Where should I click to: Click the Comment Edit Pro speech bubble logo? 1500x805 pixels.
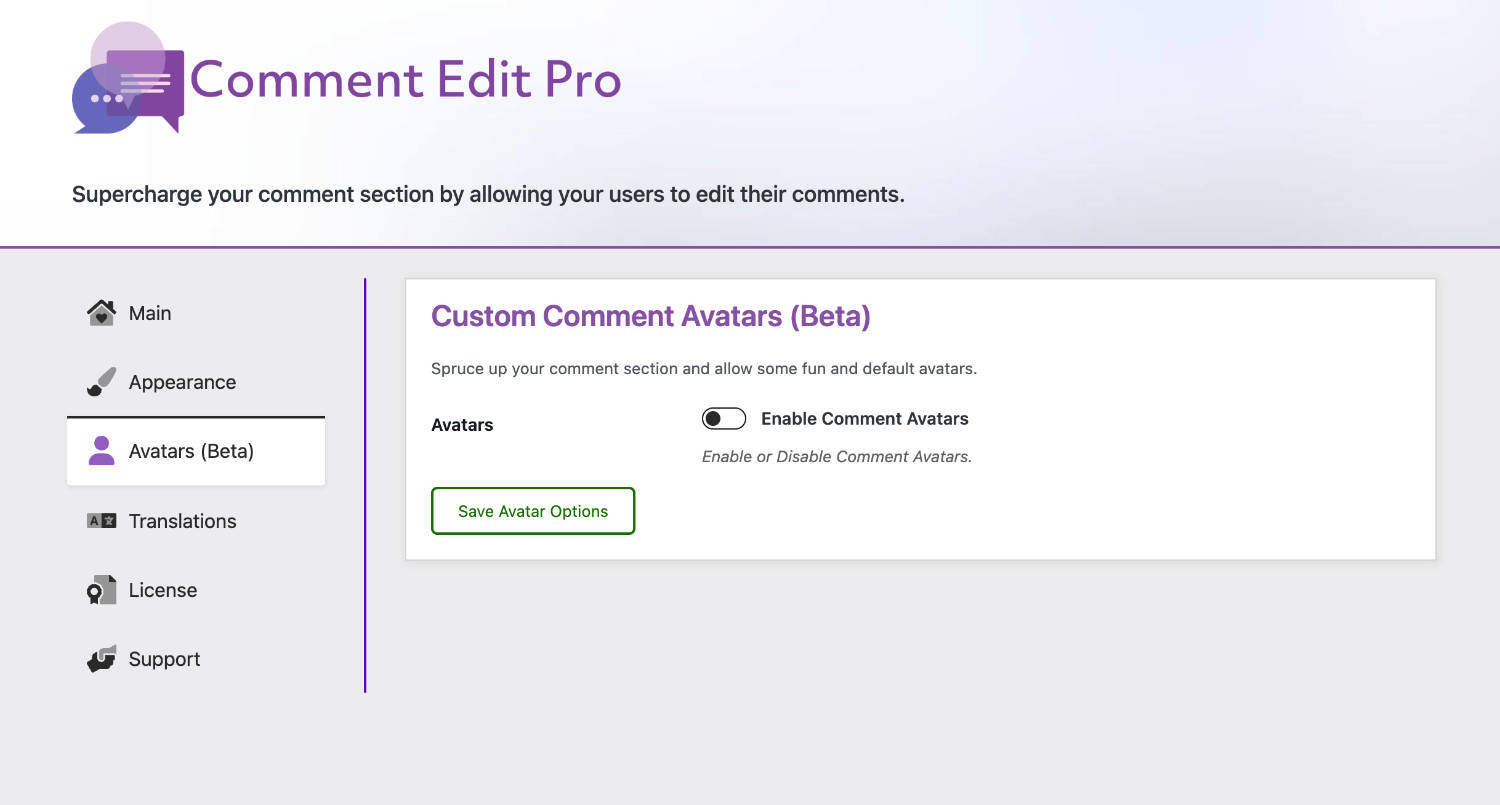pyautogui.click(x=128, y=78)
